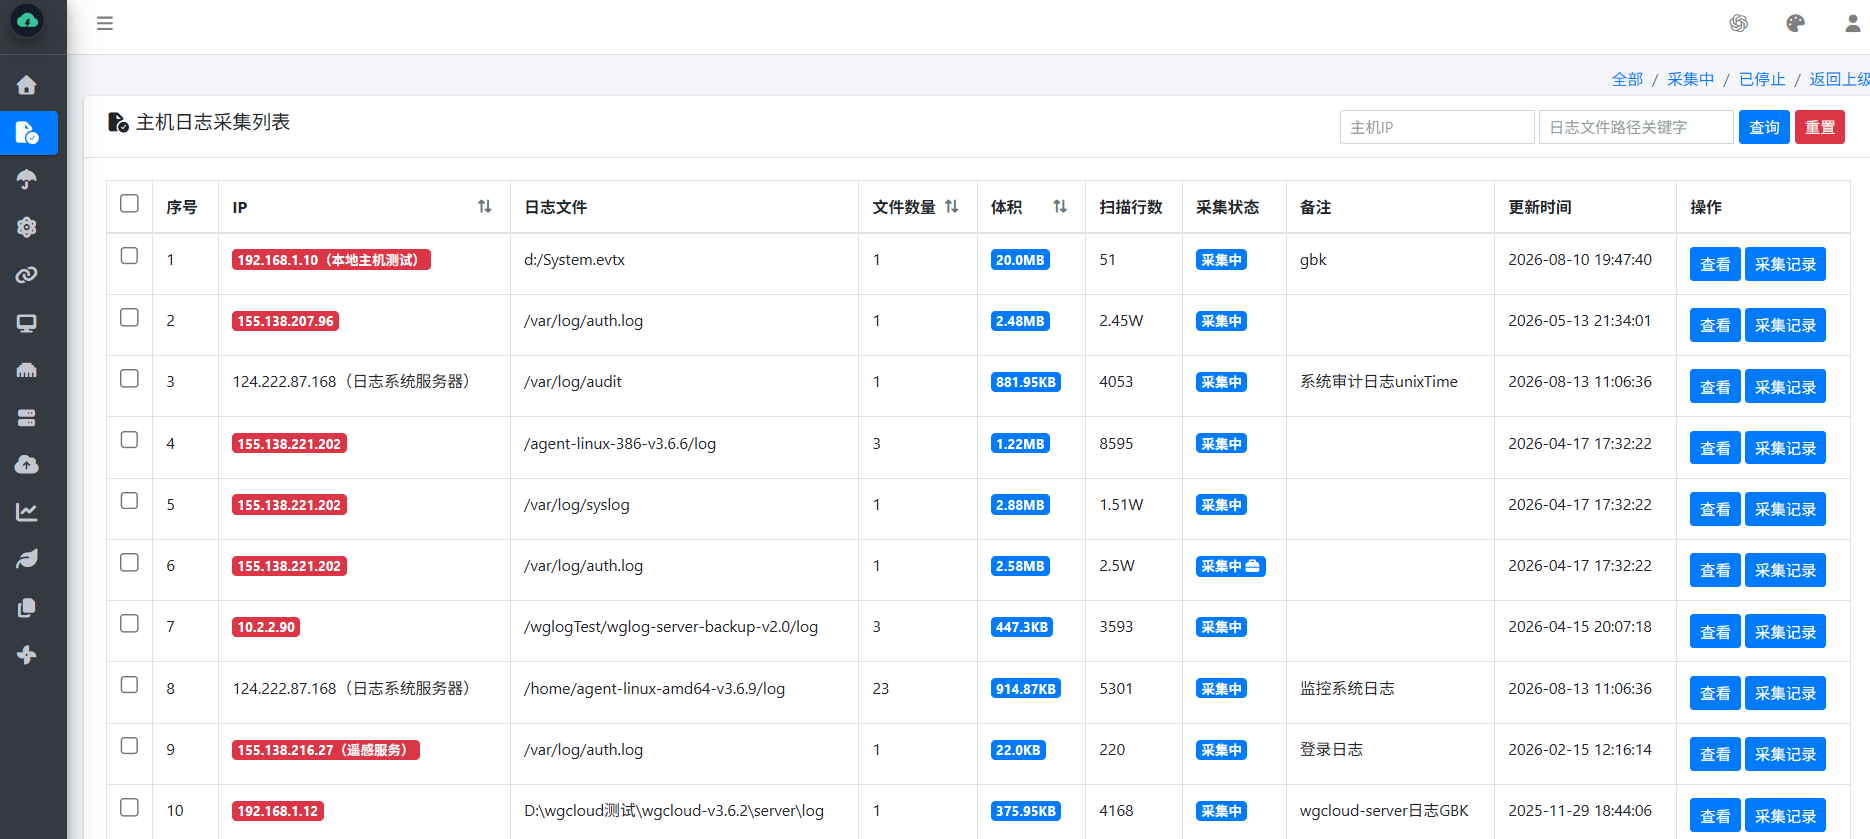Open the theme palette icon in the header
Image resolution: width=1870 pixels, height=839 pixels.
1796,23
